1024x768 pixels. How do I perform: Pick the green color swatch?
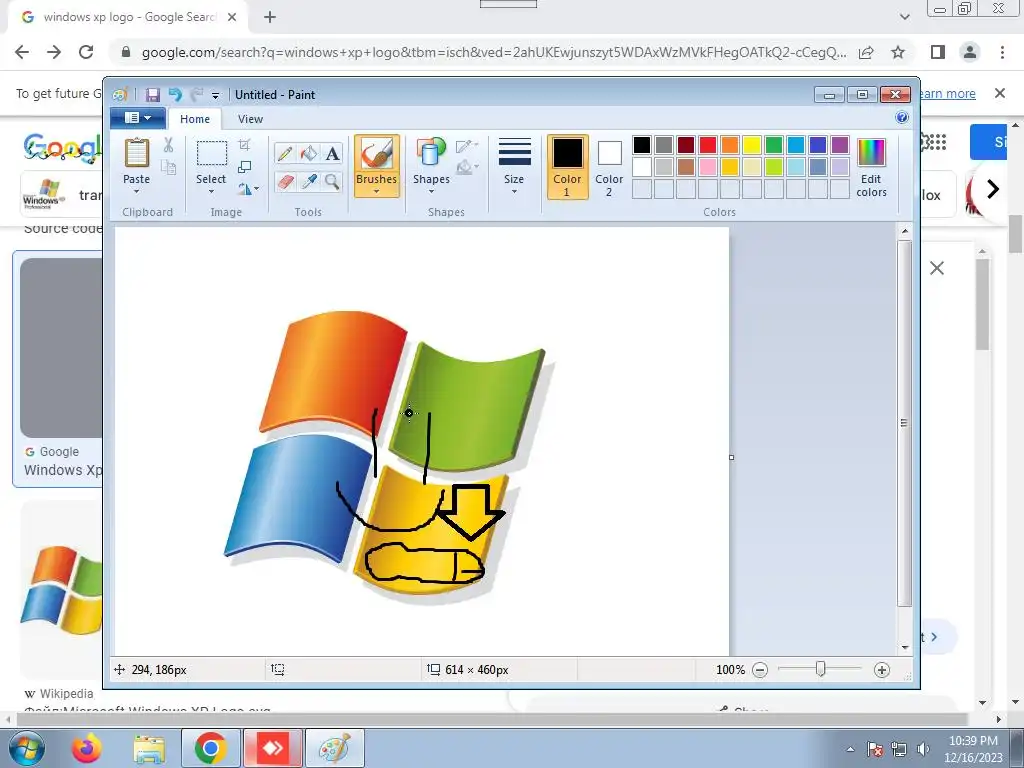(x=773, y=145)
